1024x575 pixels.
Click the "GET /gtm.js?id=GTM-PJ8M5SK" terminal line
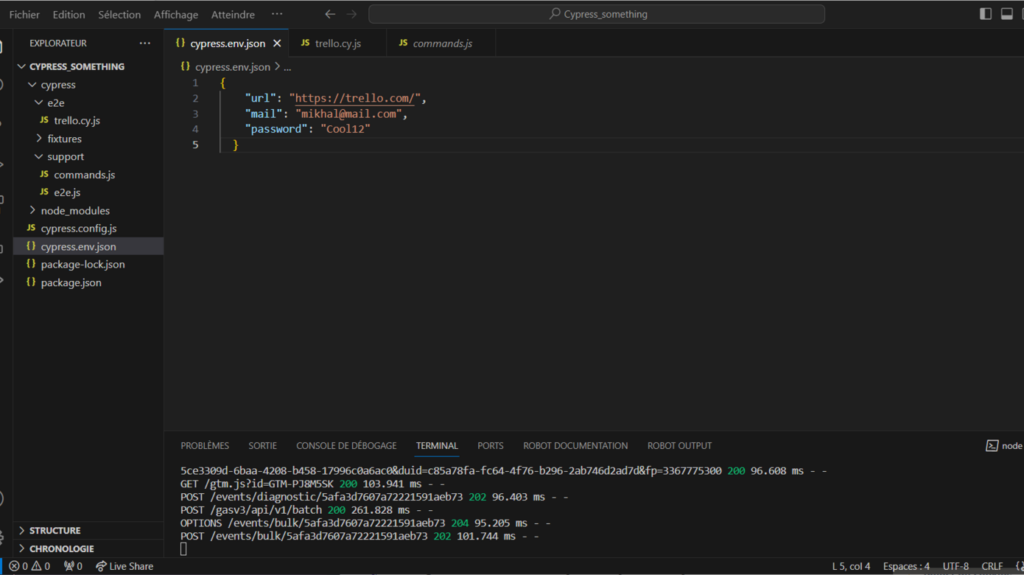click(x=312, y=484)
